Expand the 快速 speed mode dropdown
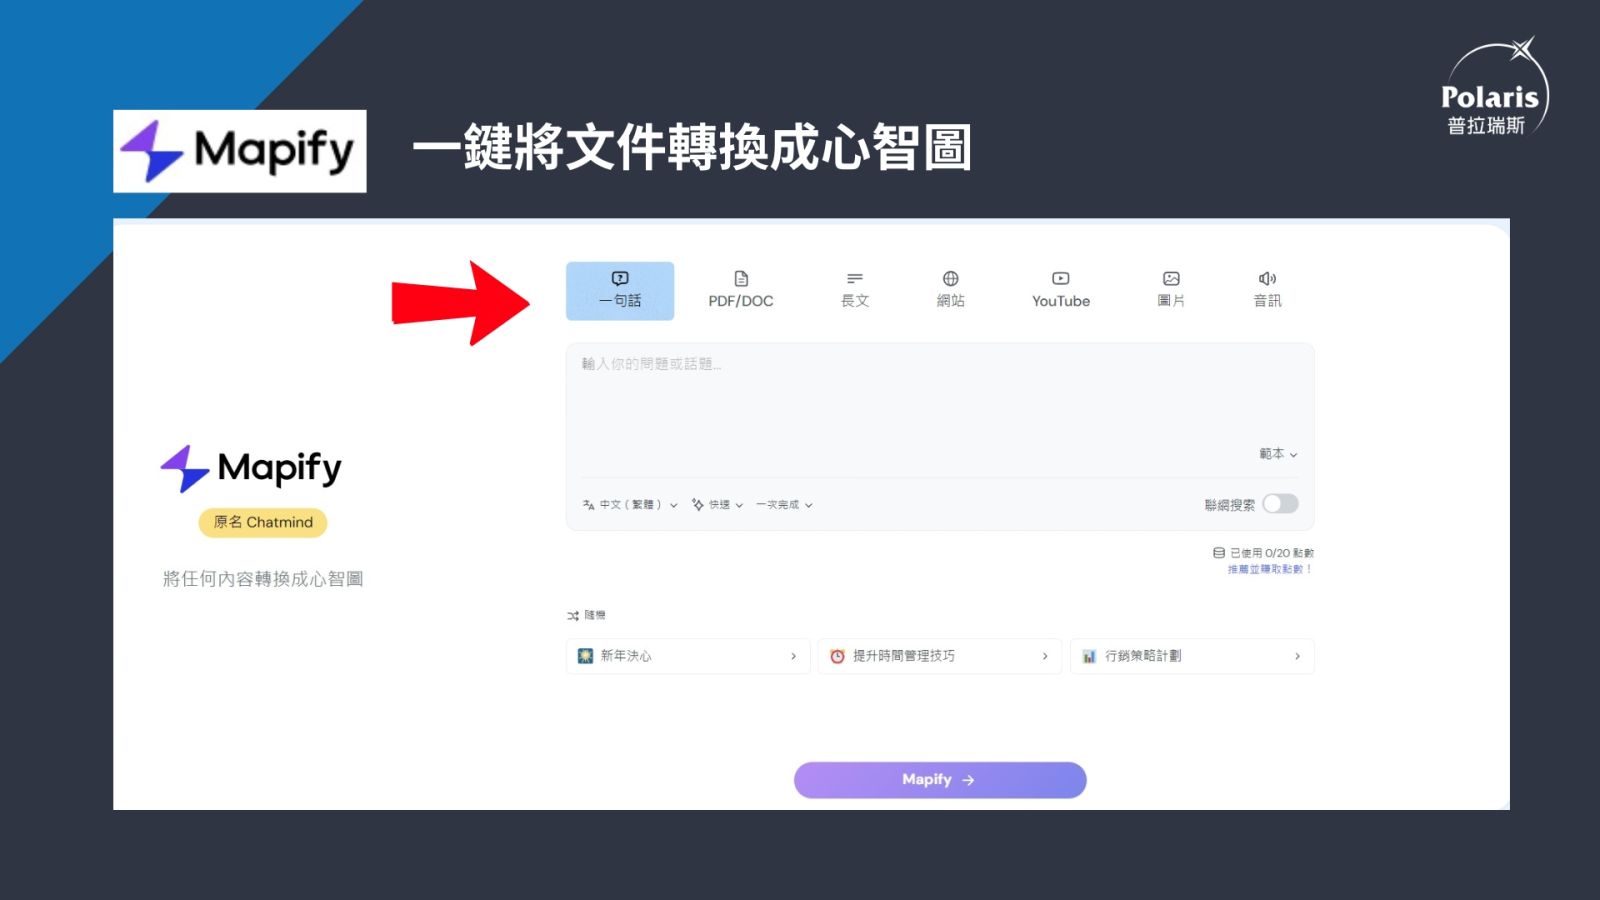The height and width of the screenshot is (900, 1600). tap(717, 505)
